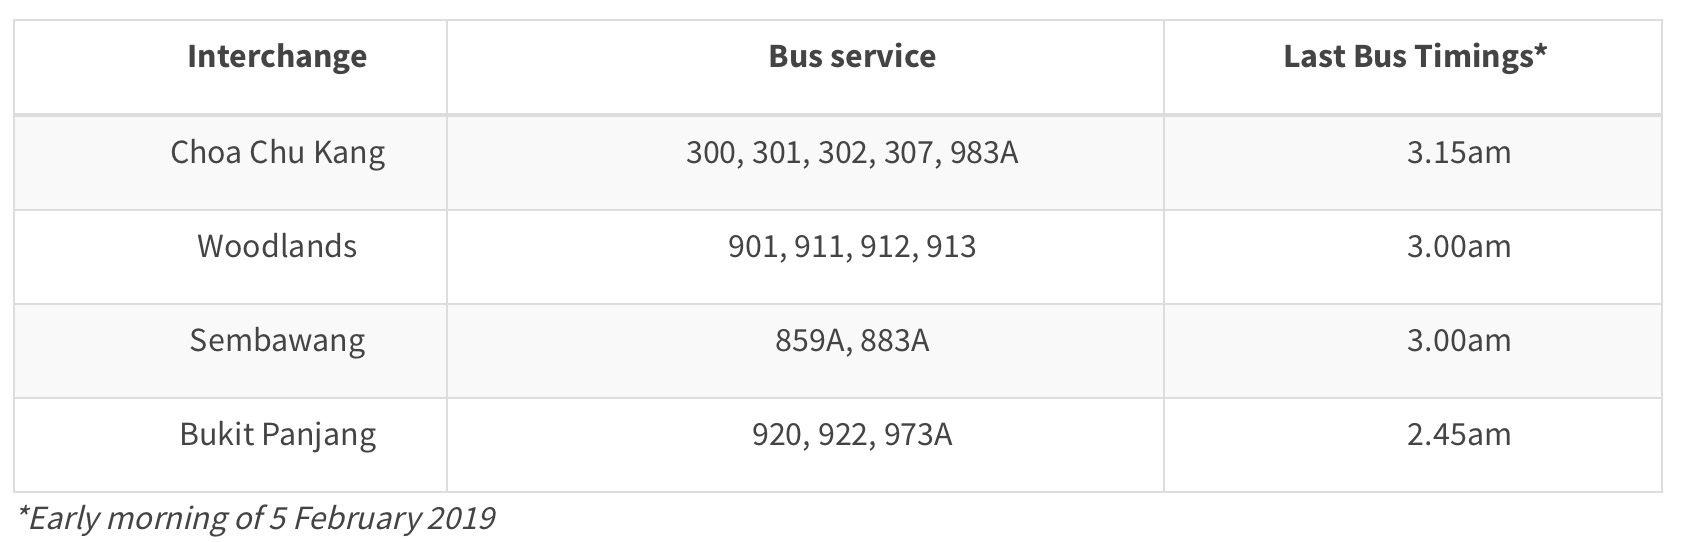Screen dimensions: 1683x542
Task: Select the Choa Chu Kang interchange cell
Action: pyautogui.click(x=277, y=153)
